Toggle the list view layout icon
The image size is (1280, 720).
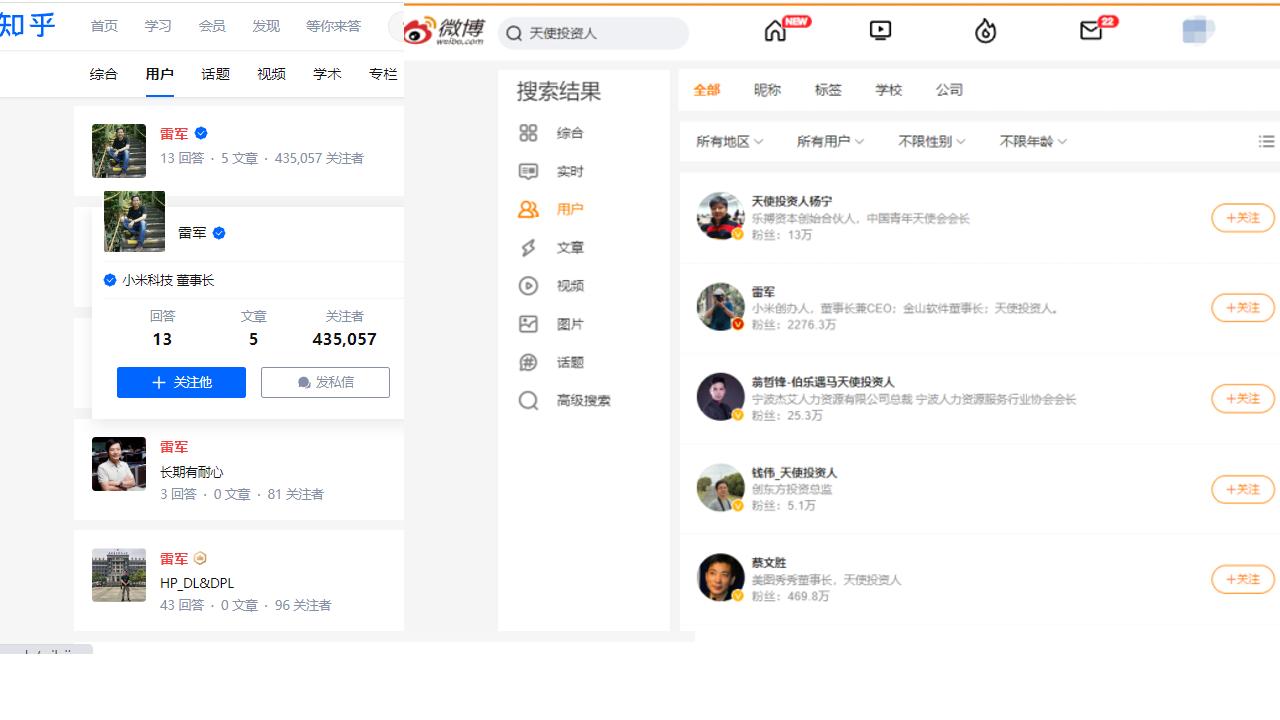[1266, 141]
